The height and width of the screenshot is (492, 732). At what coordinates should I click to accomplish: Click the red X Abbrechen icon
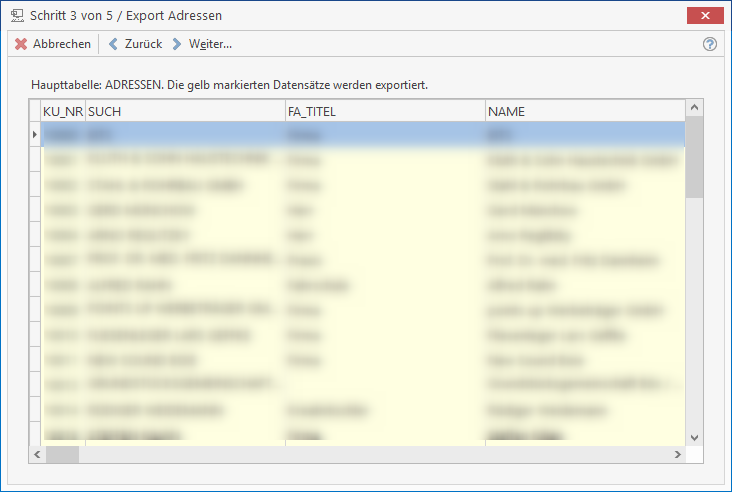(20, 44)
